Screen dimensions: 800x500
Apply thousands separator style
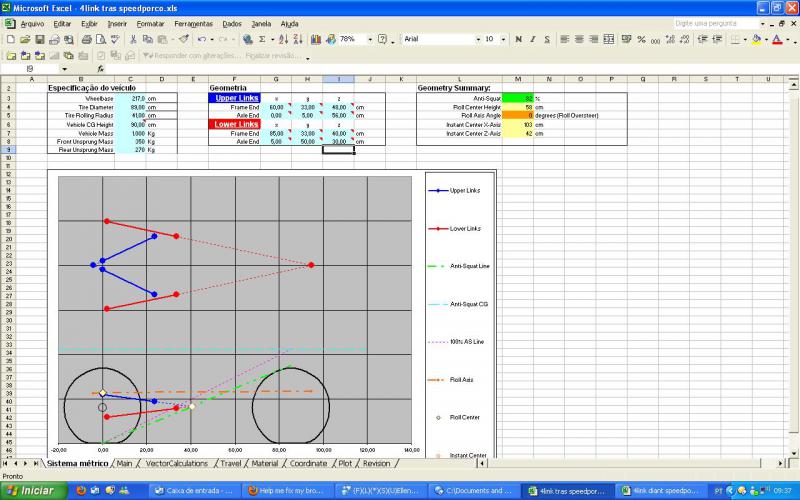click(x=656, y=39)
